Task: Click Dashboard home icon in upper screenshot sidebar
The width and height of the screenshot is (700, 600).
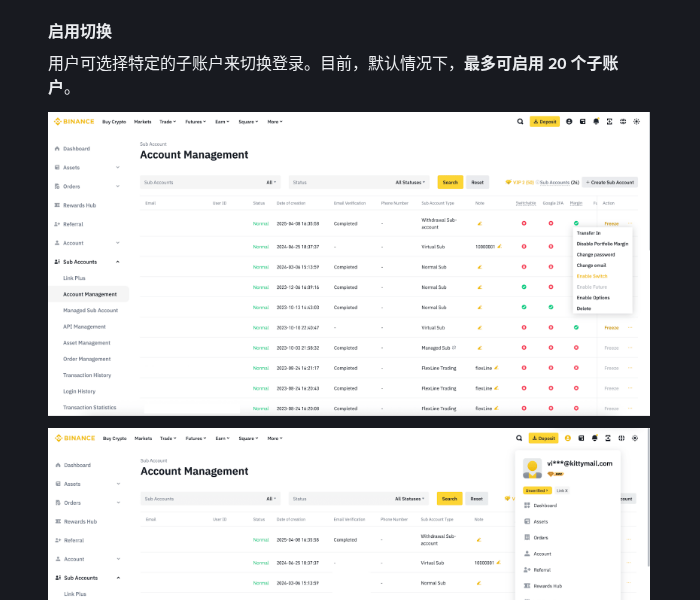Action: (x=57, y=149)
